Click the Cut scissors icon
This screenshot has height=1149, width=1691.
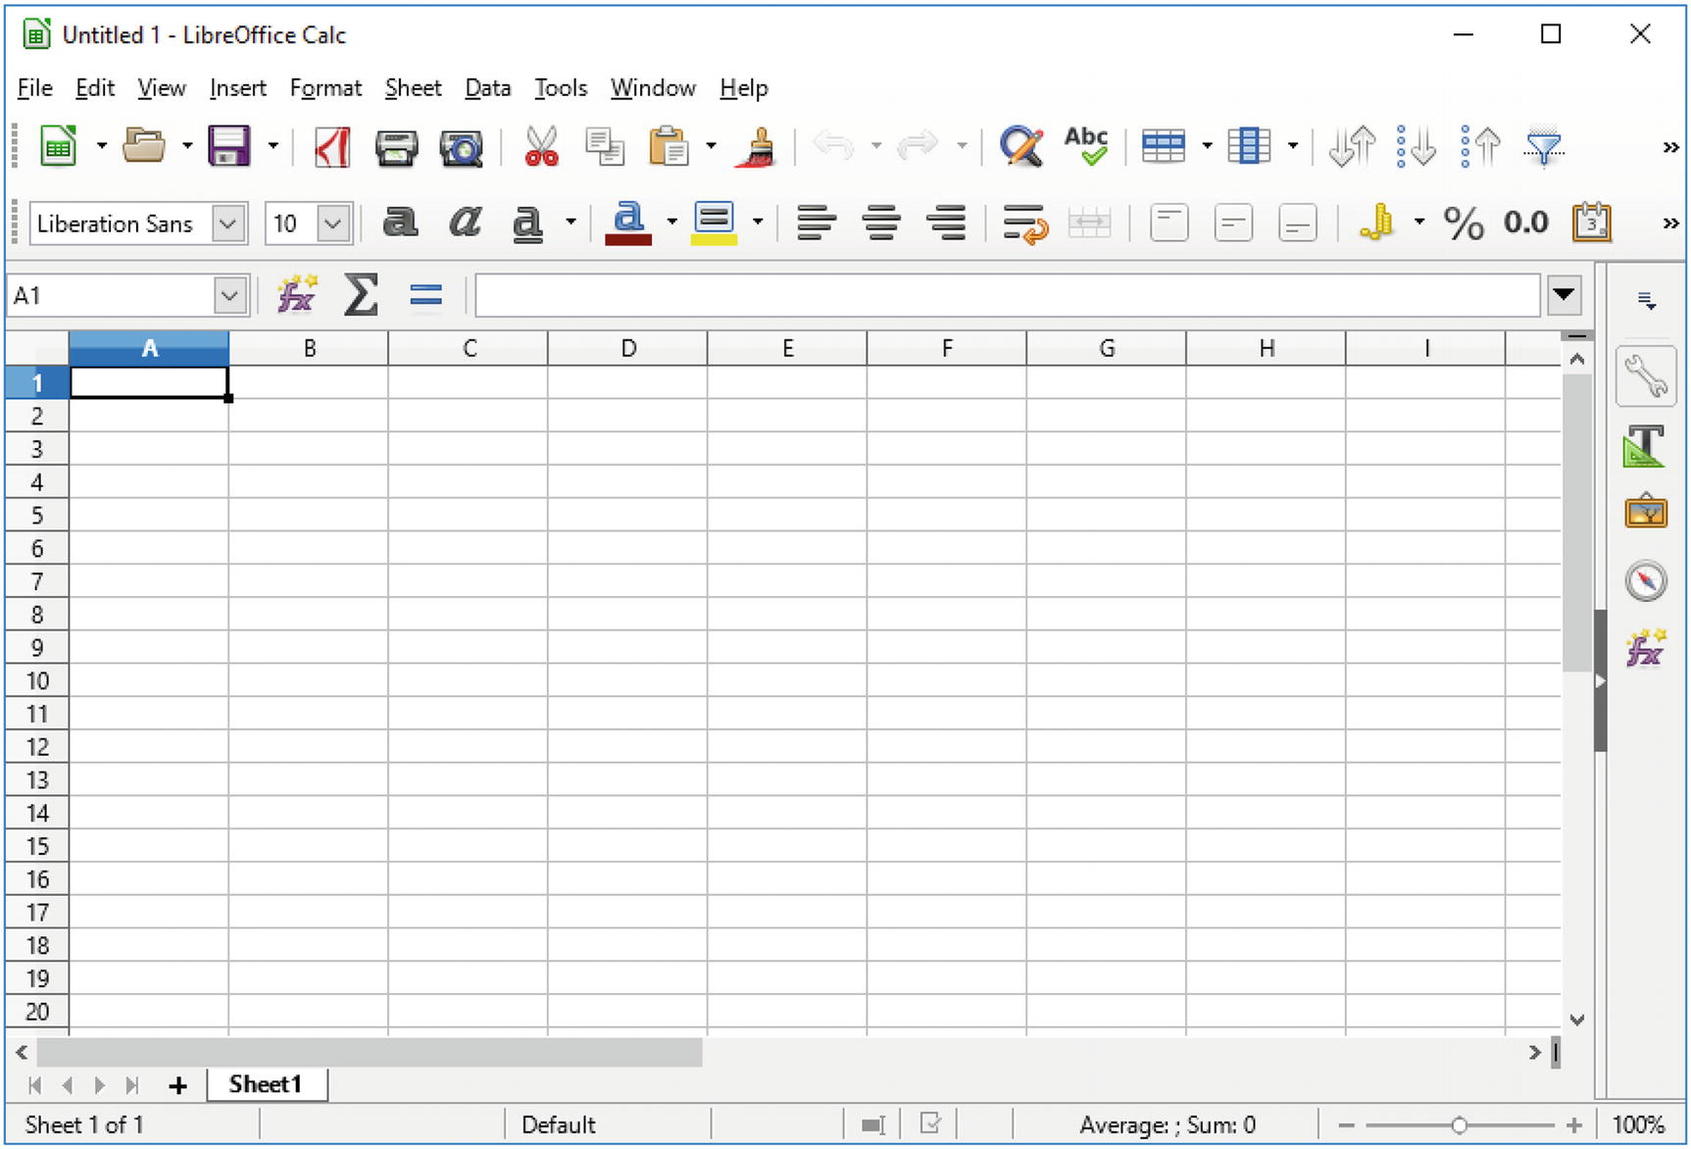click(x=541, y=146)
